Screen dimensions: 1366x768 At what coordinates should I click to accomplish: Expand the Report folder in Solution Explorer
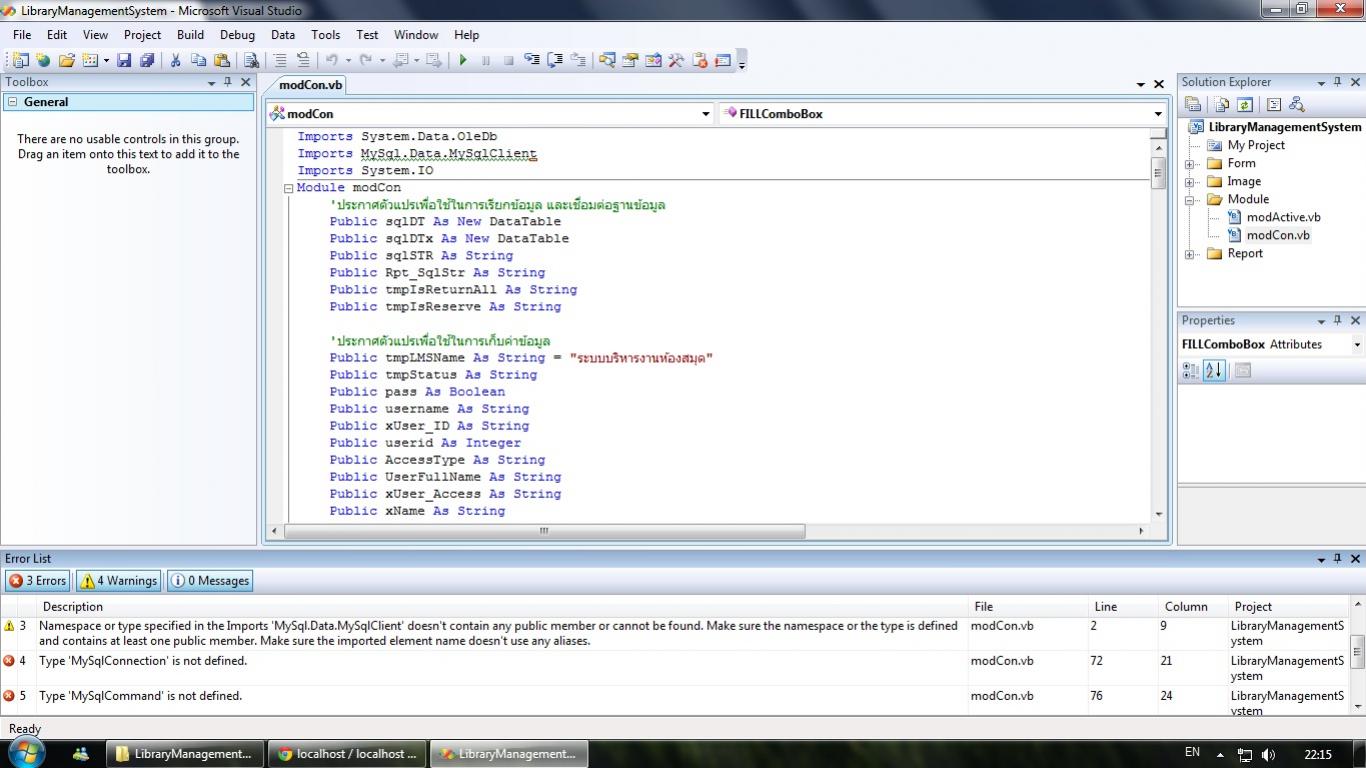click(1191, 254)
